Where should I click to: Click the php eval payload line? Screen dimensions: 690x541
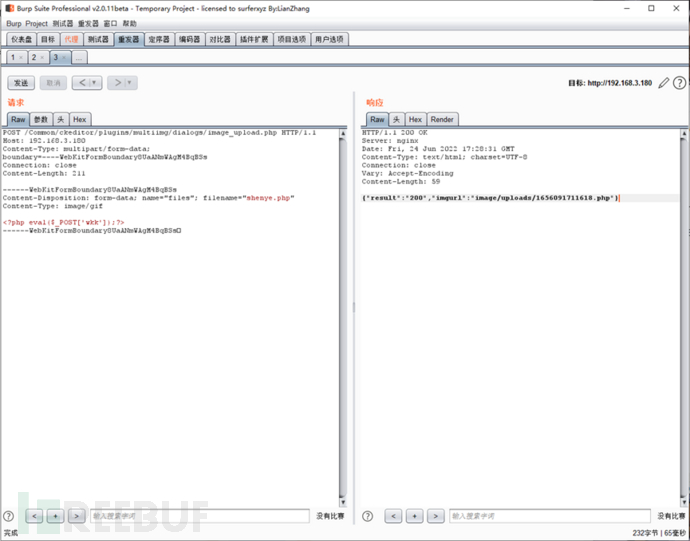coord(63,222)
